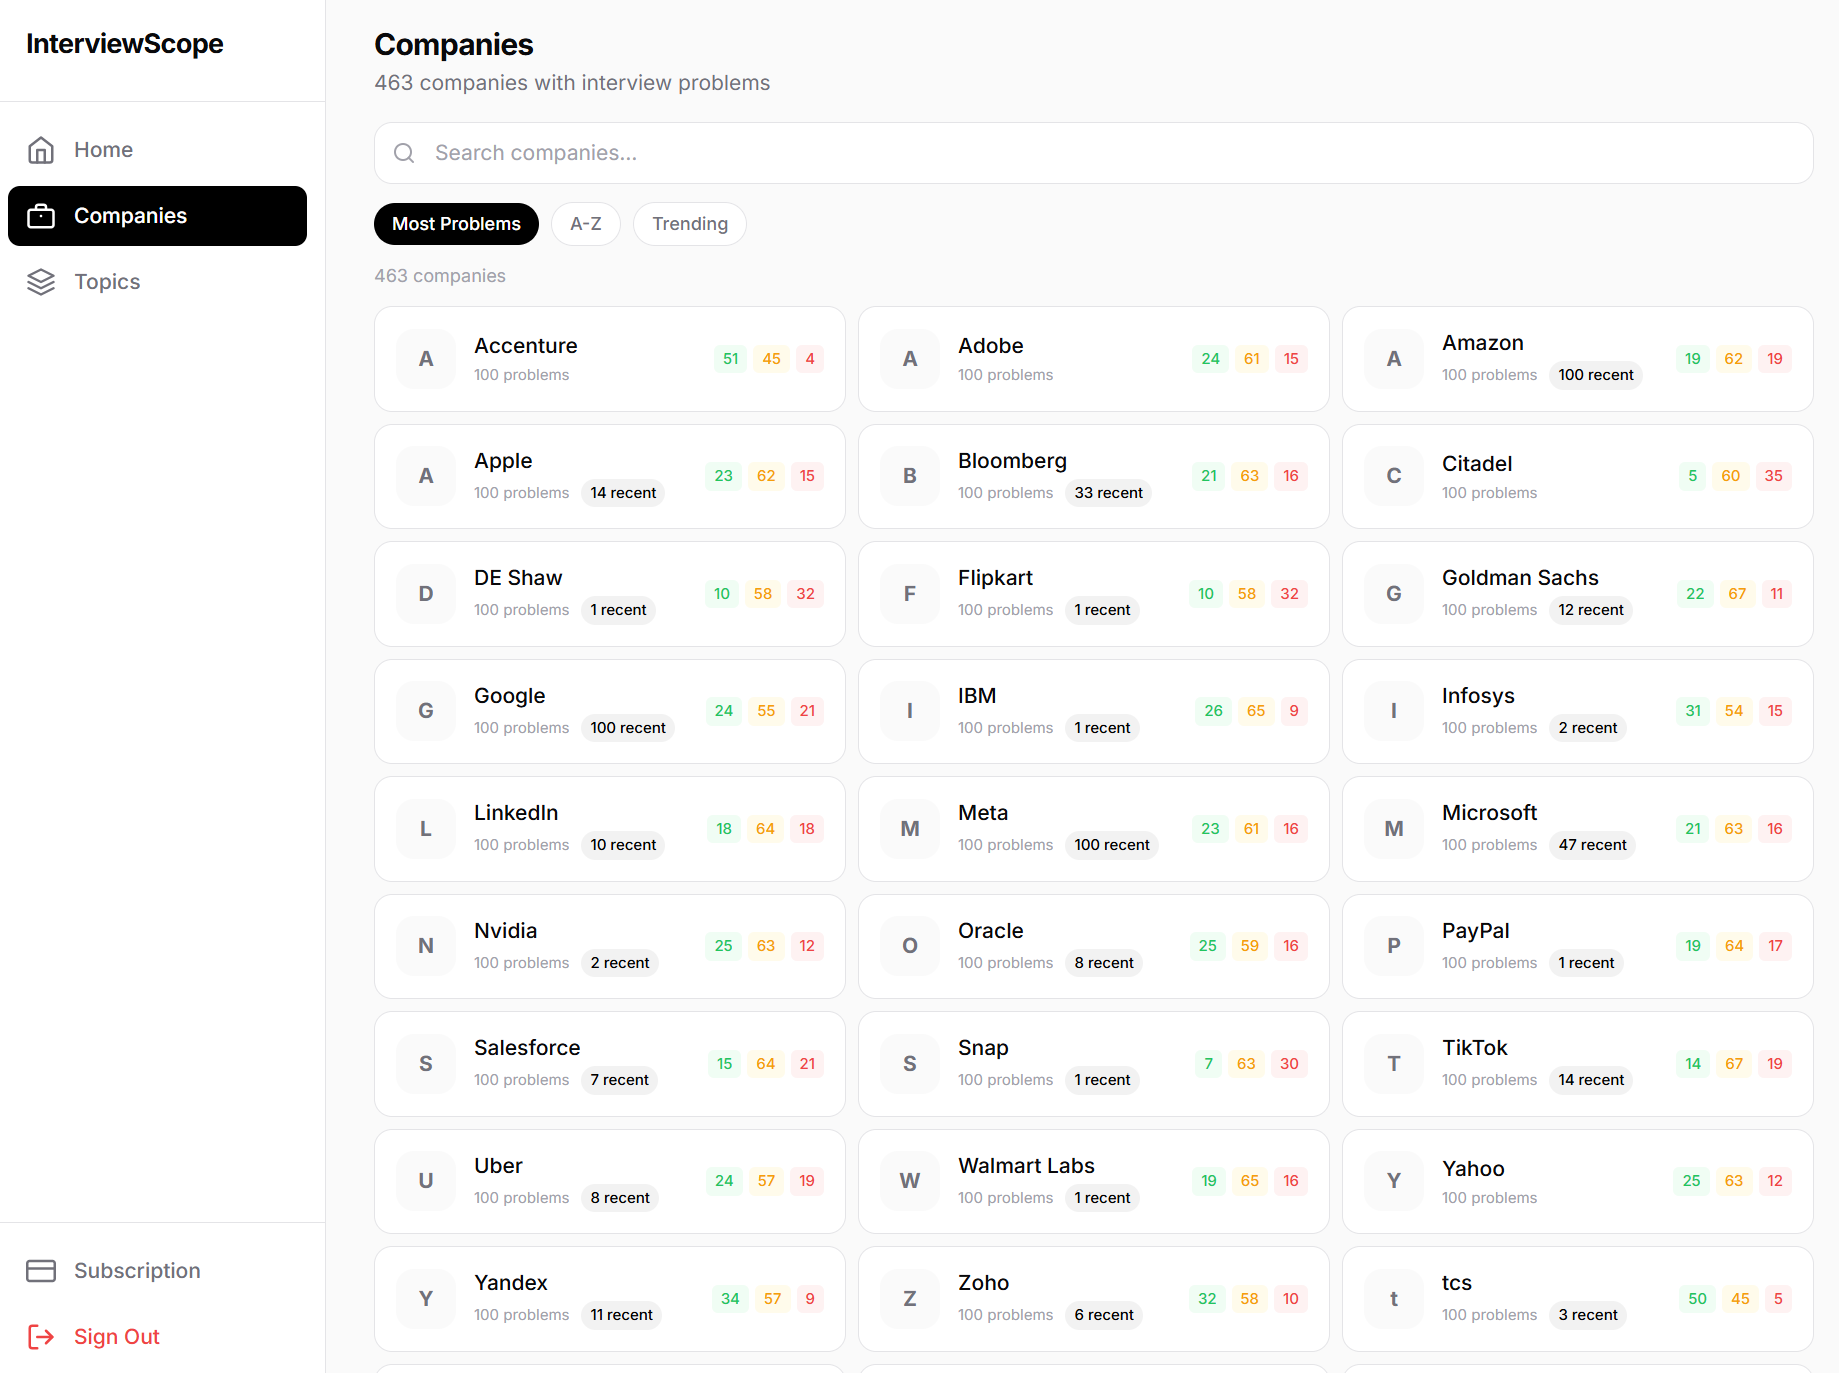Click the Google letter G avatar
The image size is (1839, 1373).
tap(426, 711)
